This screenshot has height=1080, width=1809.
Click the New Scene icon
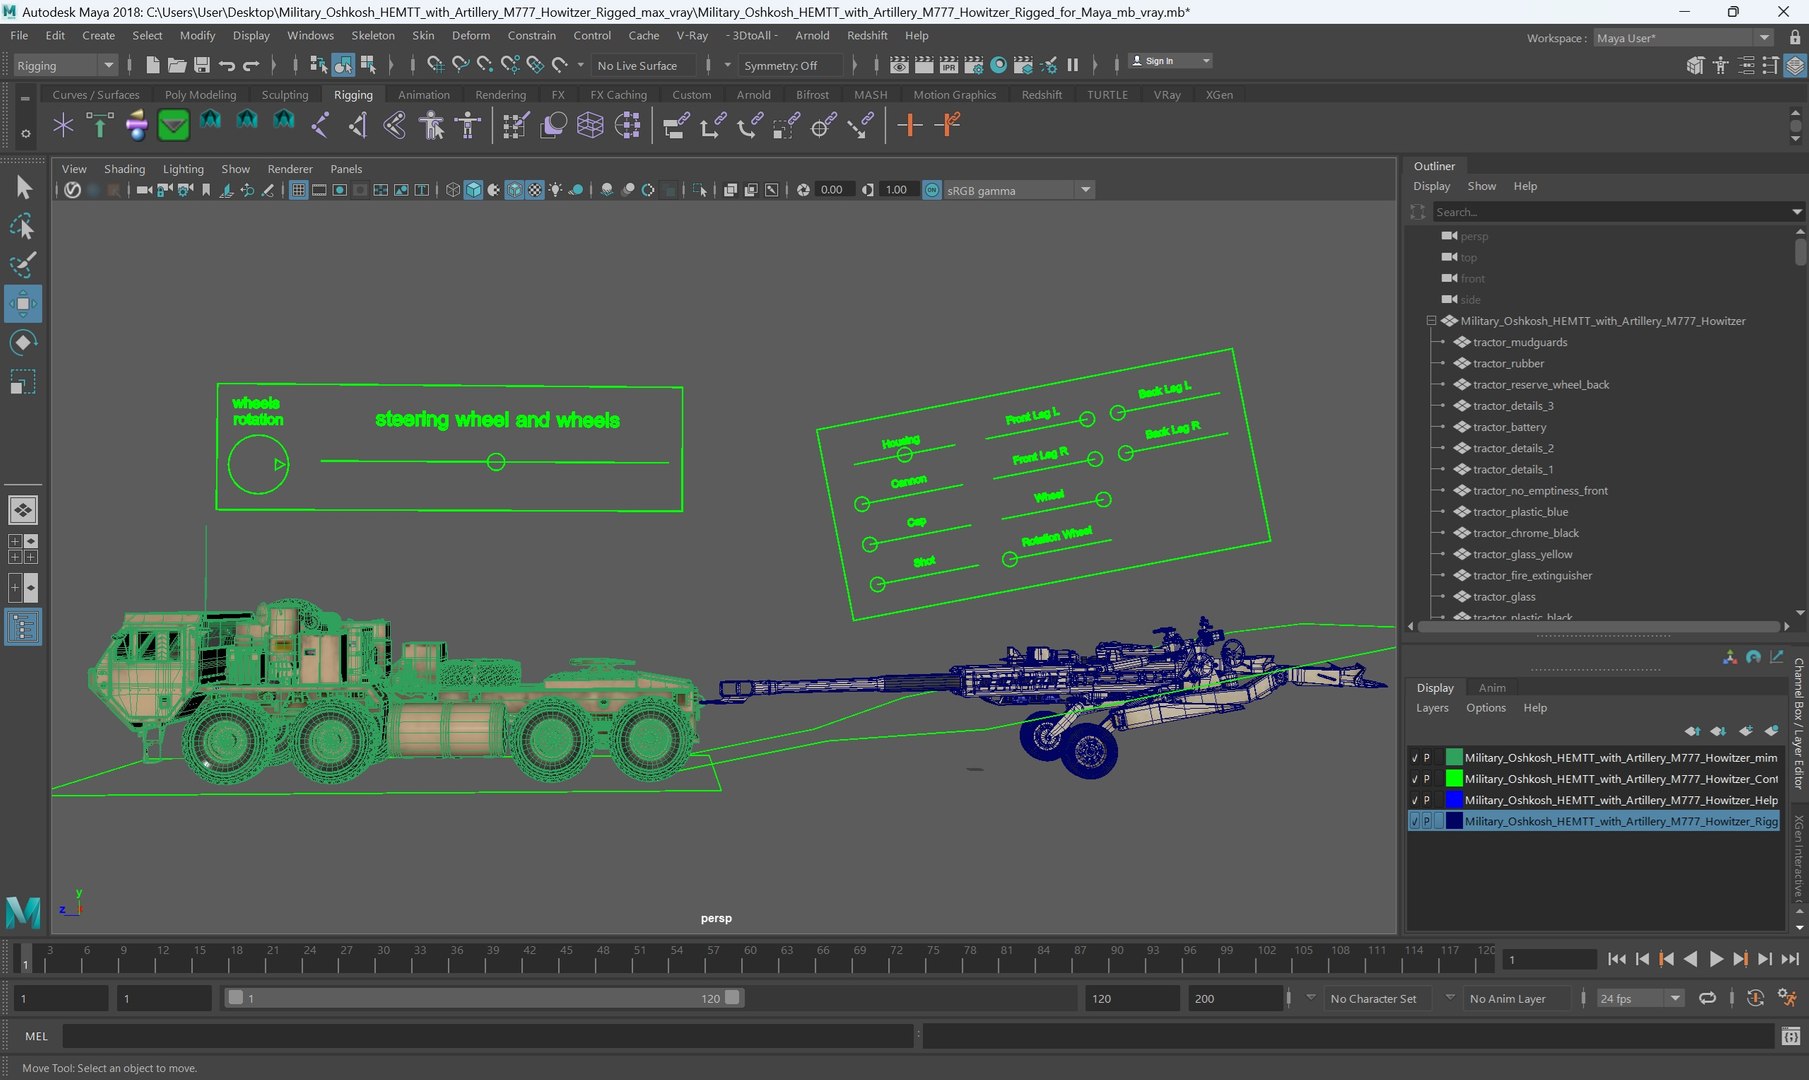[152, 65]
